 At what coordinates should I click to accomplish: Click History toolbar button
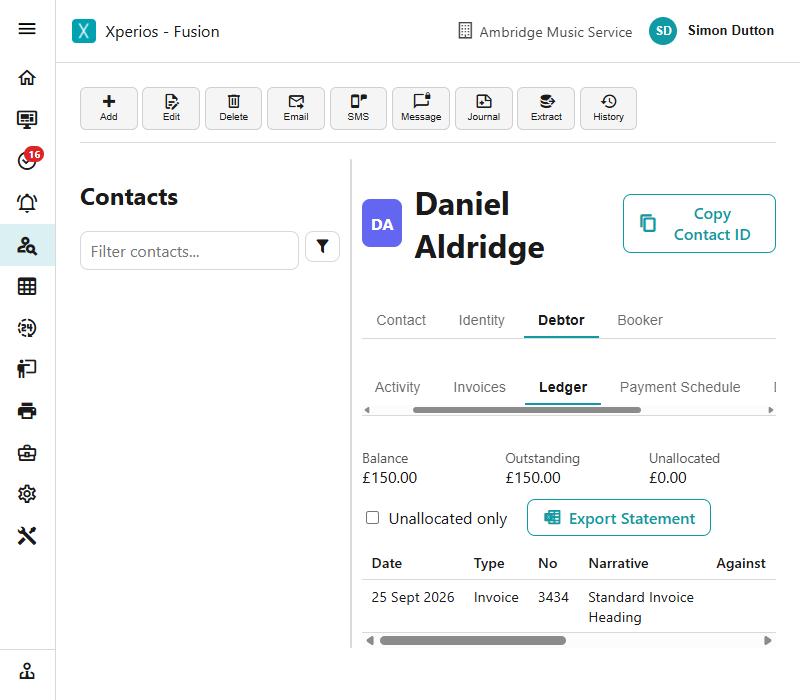(x=608, y=108)
